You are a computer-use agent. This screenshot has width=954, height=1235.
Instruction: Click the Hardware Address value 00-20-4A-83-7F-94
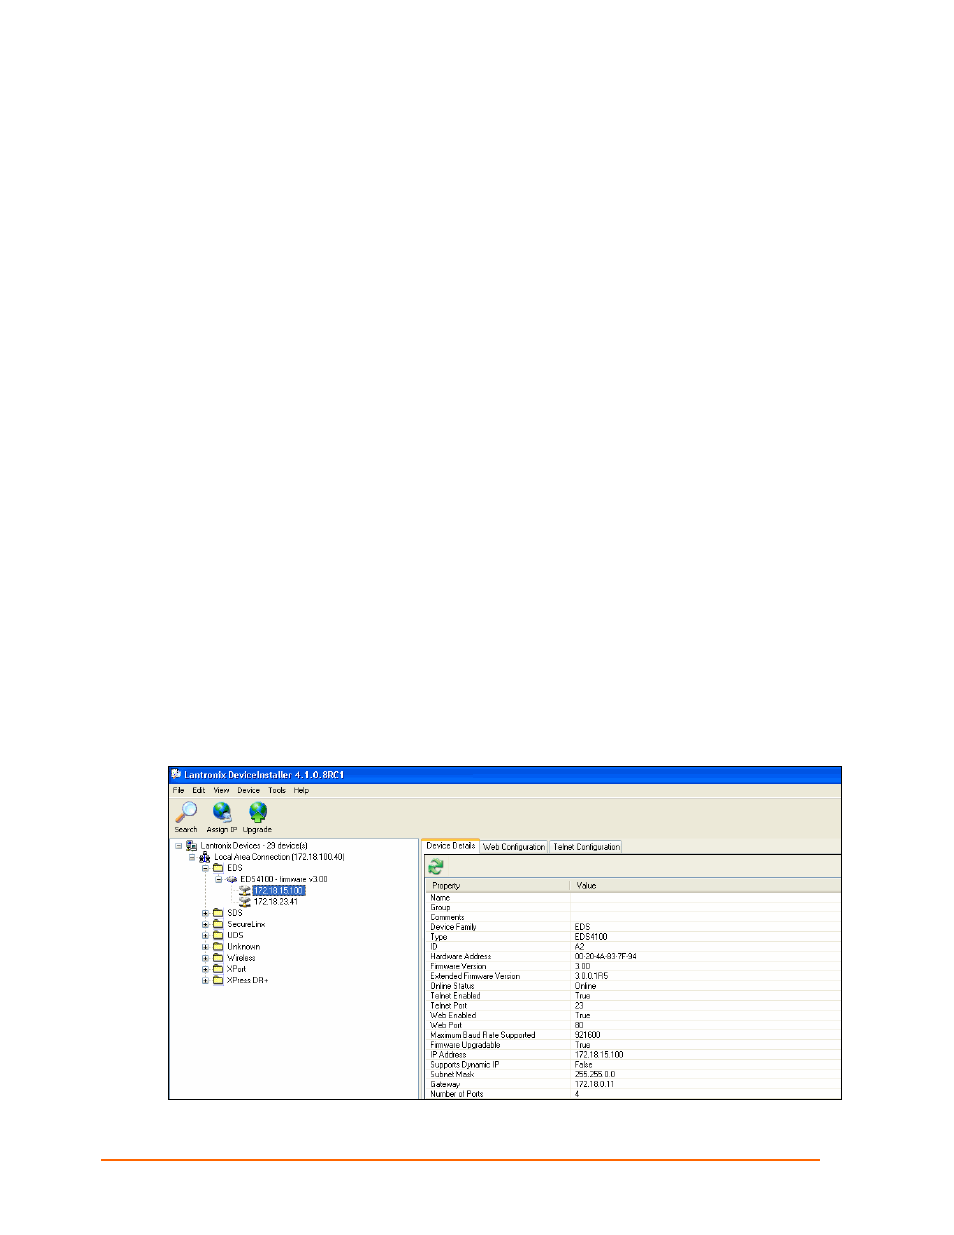click(x=606, y=957)
